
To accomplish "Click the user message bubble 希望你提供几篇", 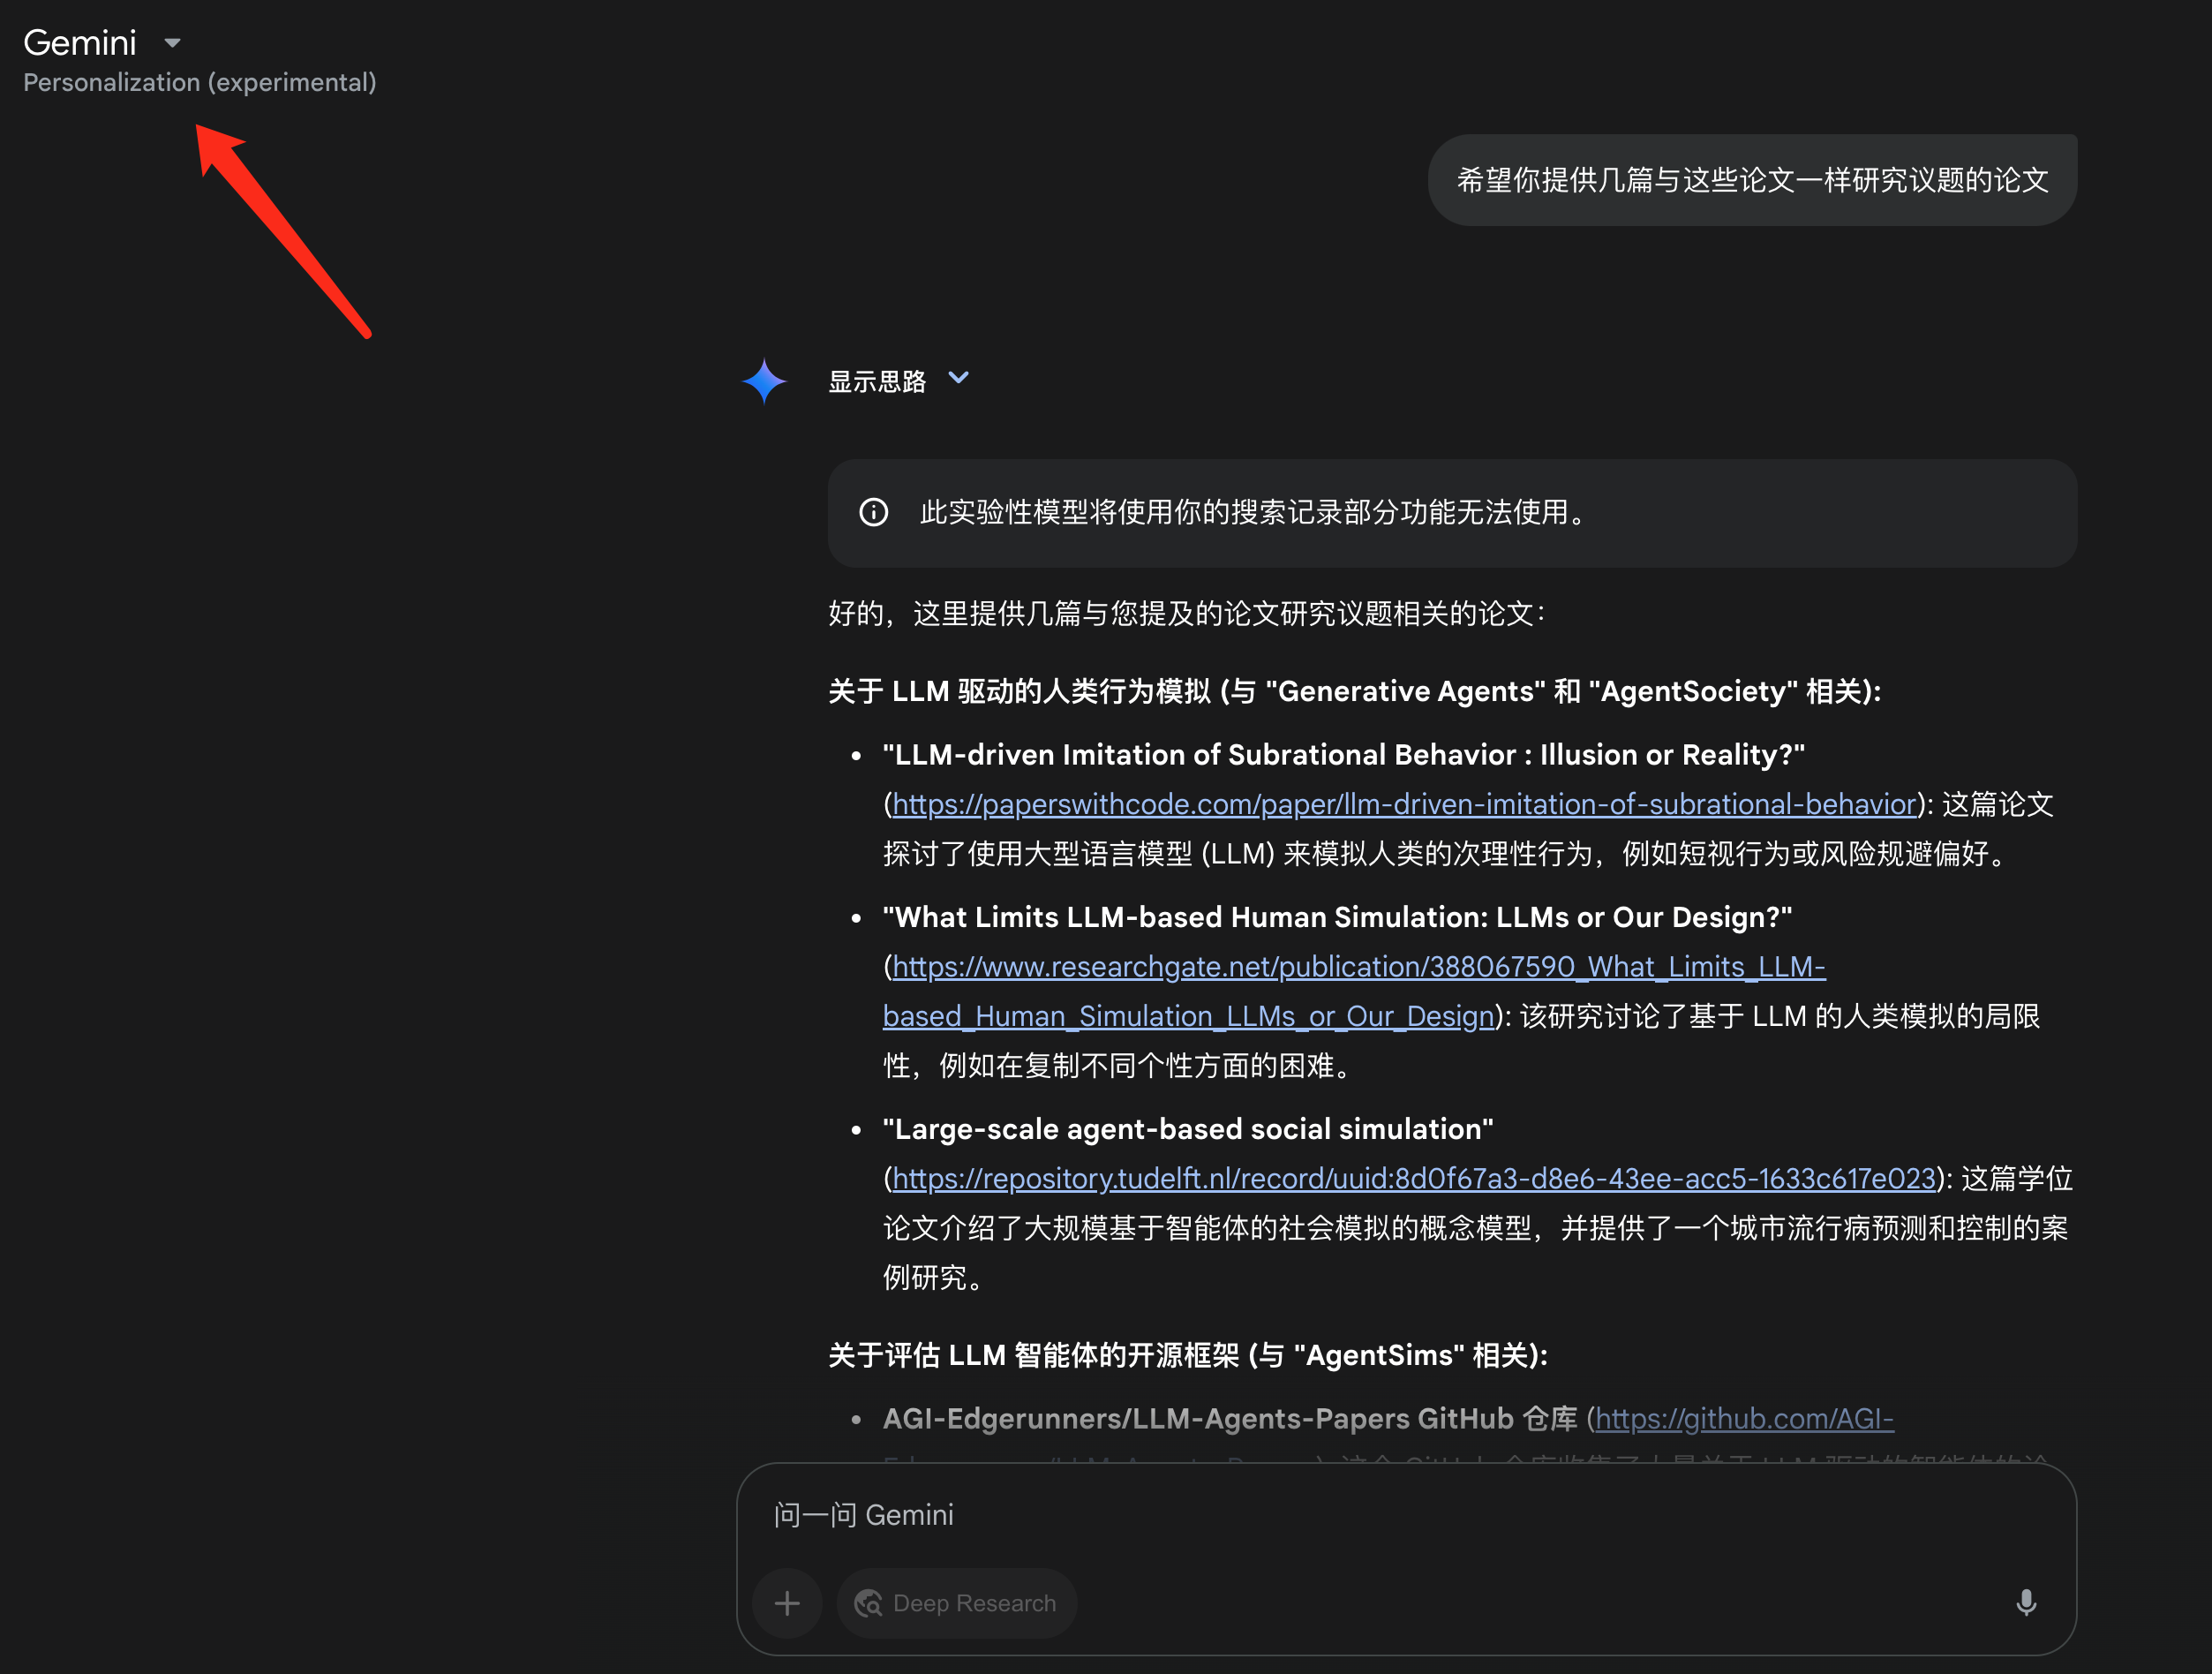I will click(1752, 180).
